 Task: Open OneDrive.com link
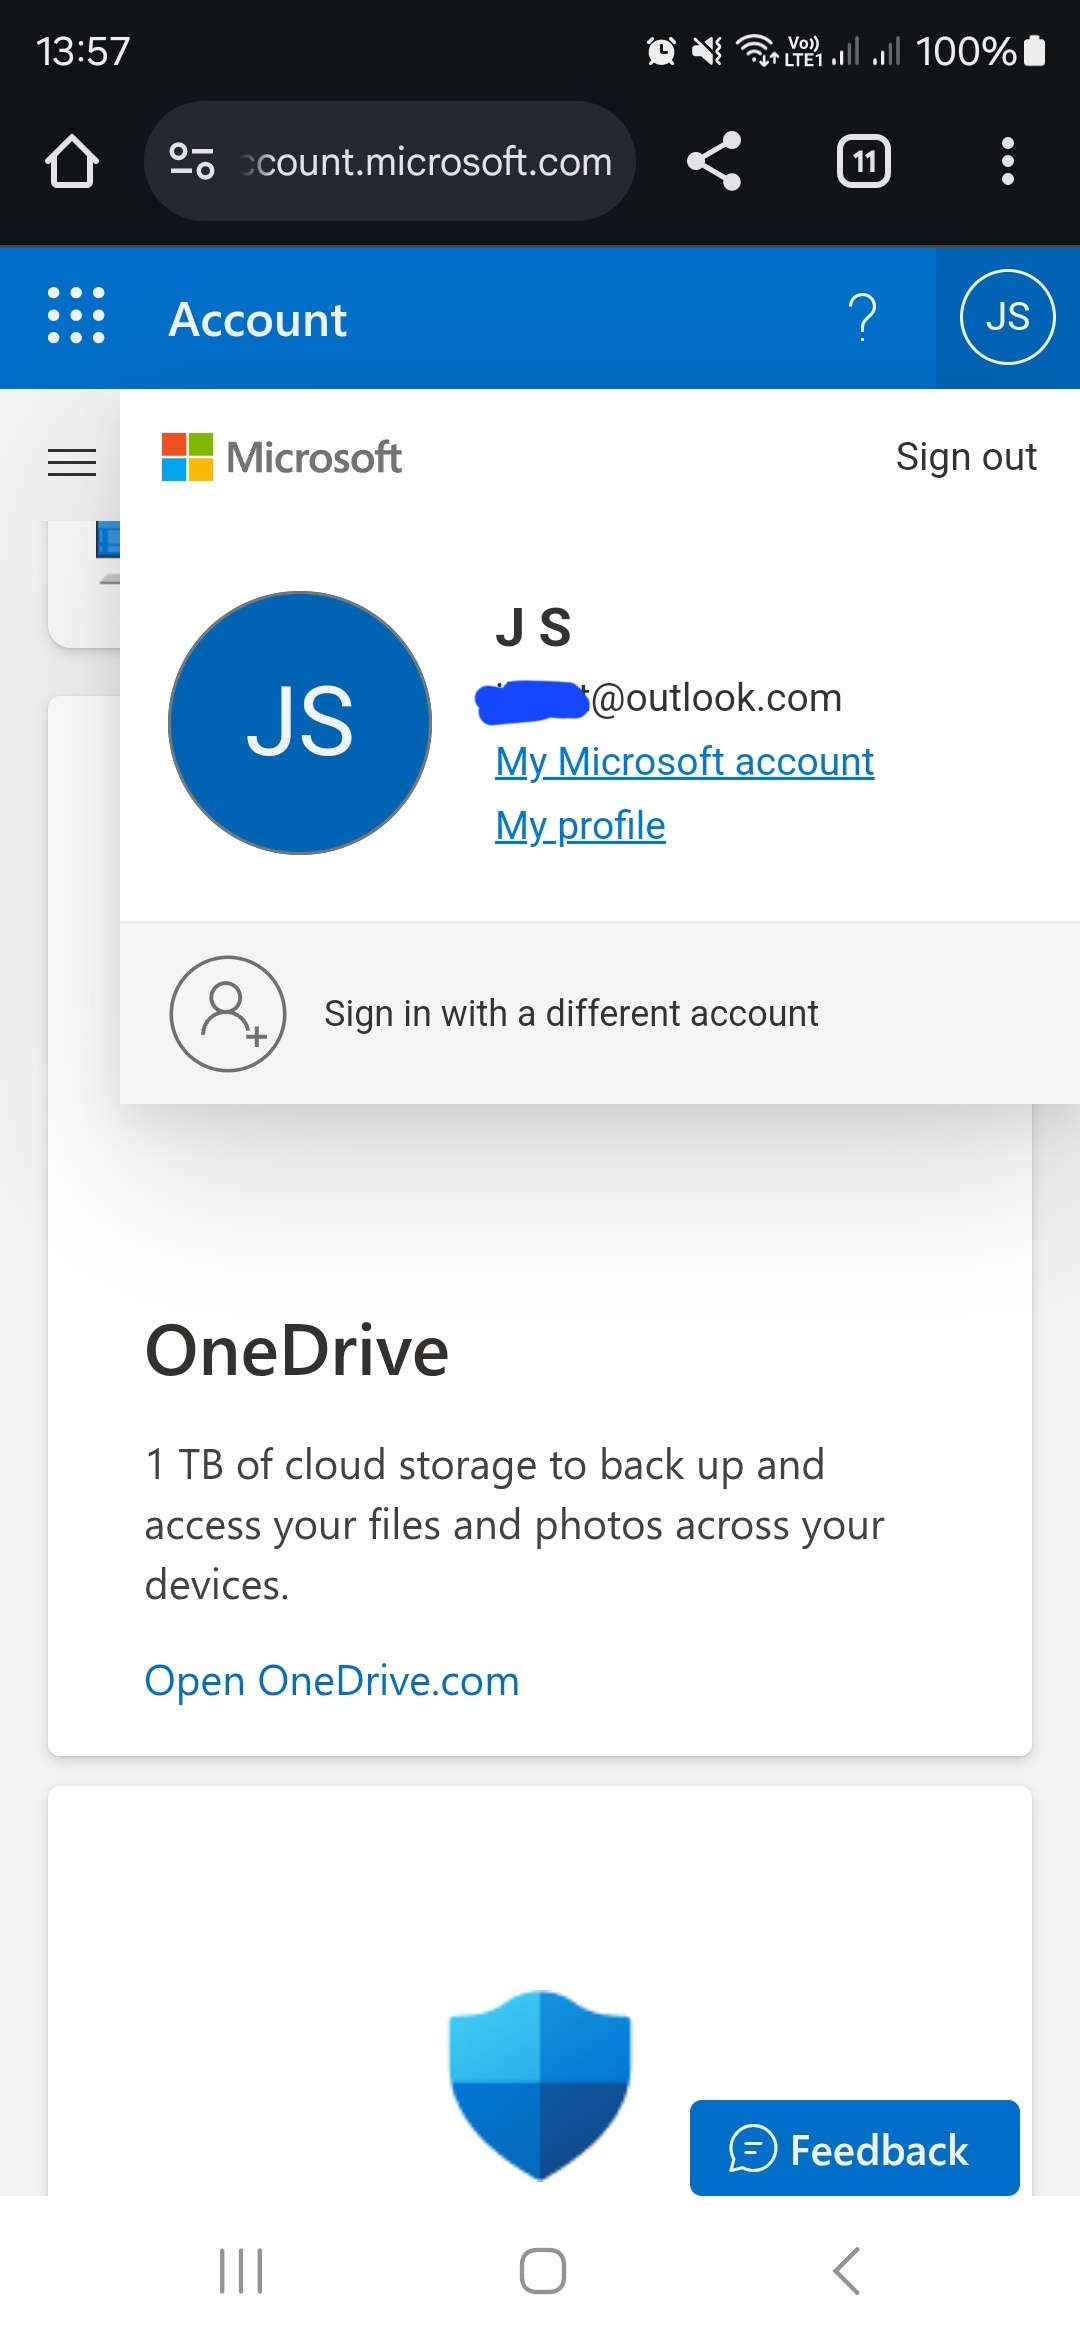(332, 1681)
